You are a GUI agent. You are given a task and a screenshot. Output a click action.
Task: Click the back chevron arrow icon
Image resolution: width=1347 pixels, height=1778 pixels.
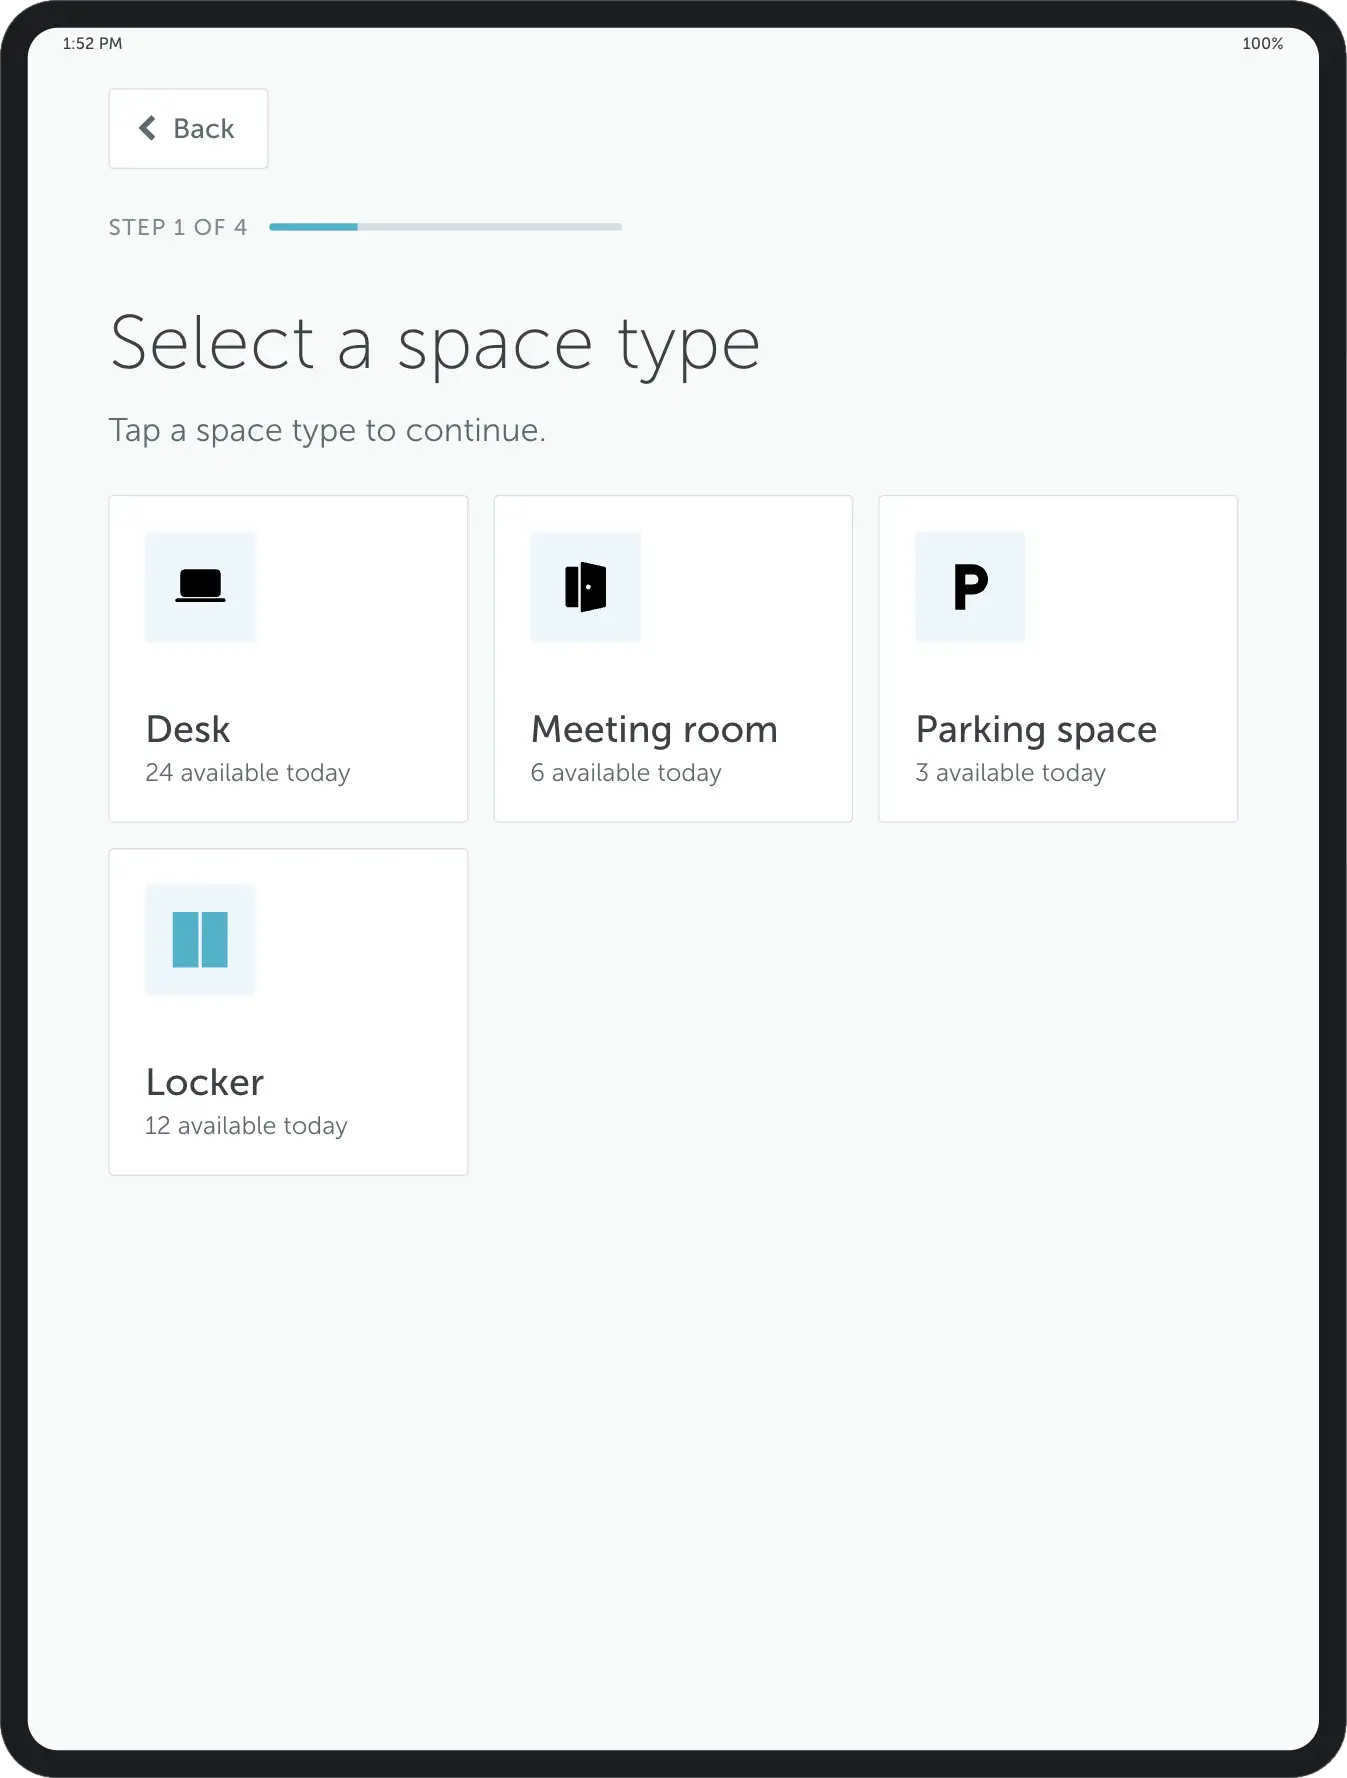click(147, 128)
